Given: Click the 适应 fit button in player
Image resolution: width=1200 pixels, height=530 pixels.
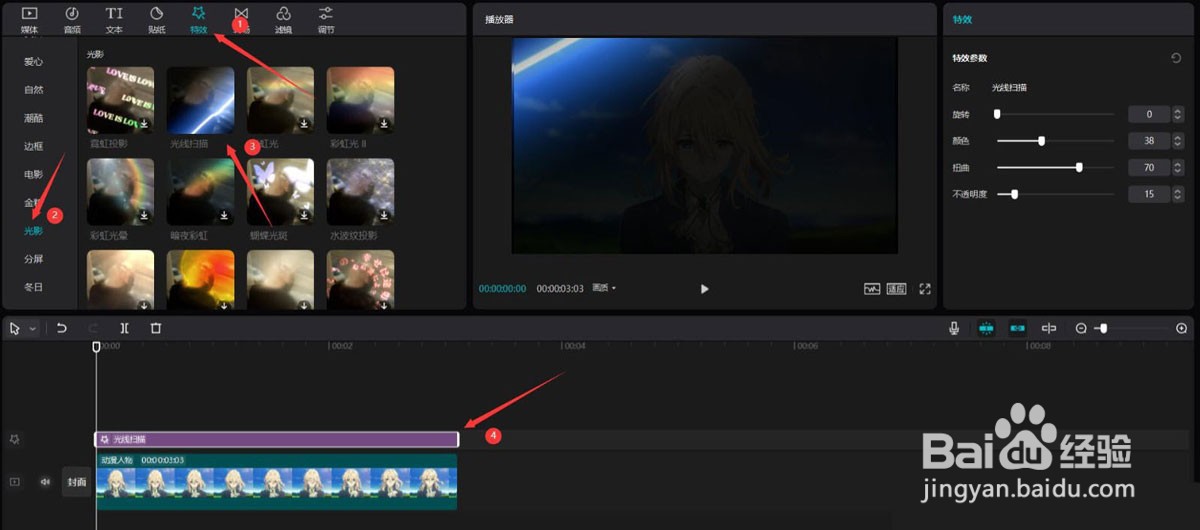Looking at the screenshot, I should (896, 289).
